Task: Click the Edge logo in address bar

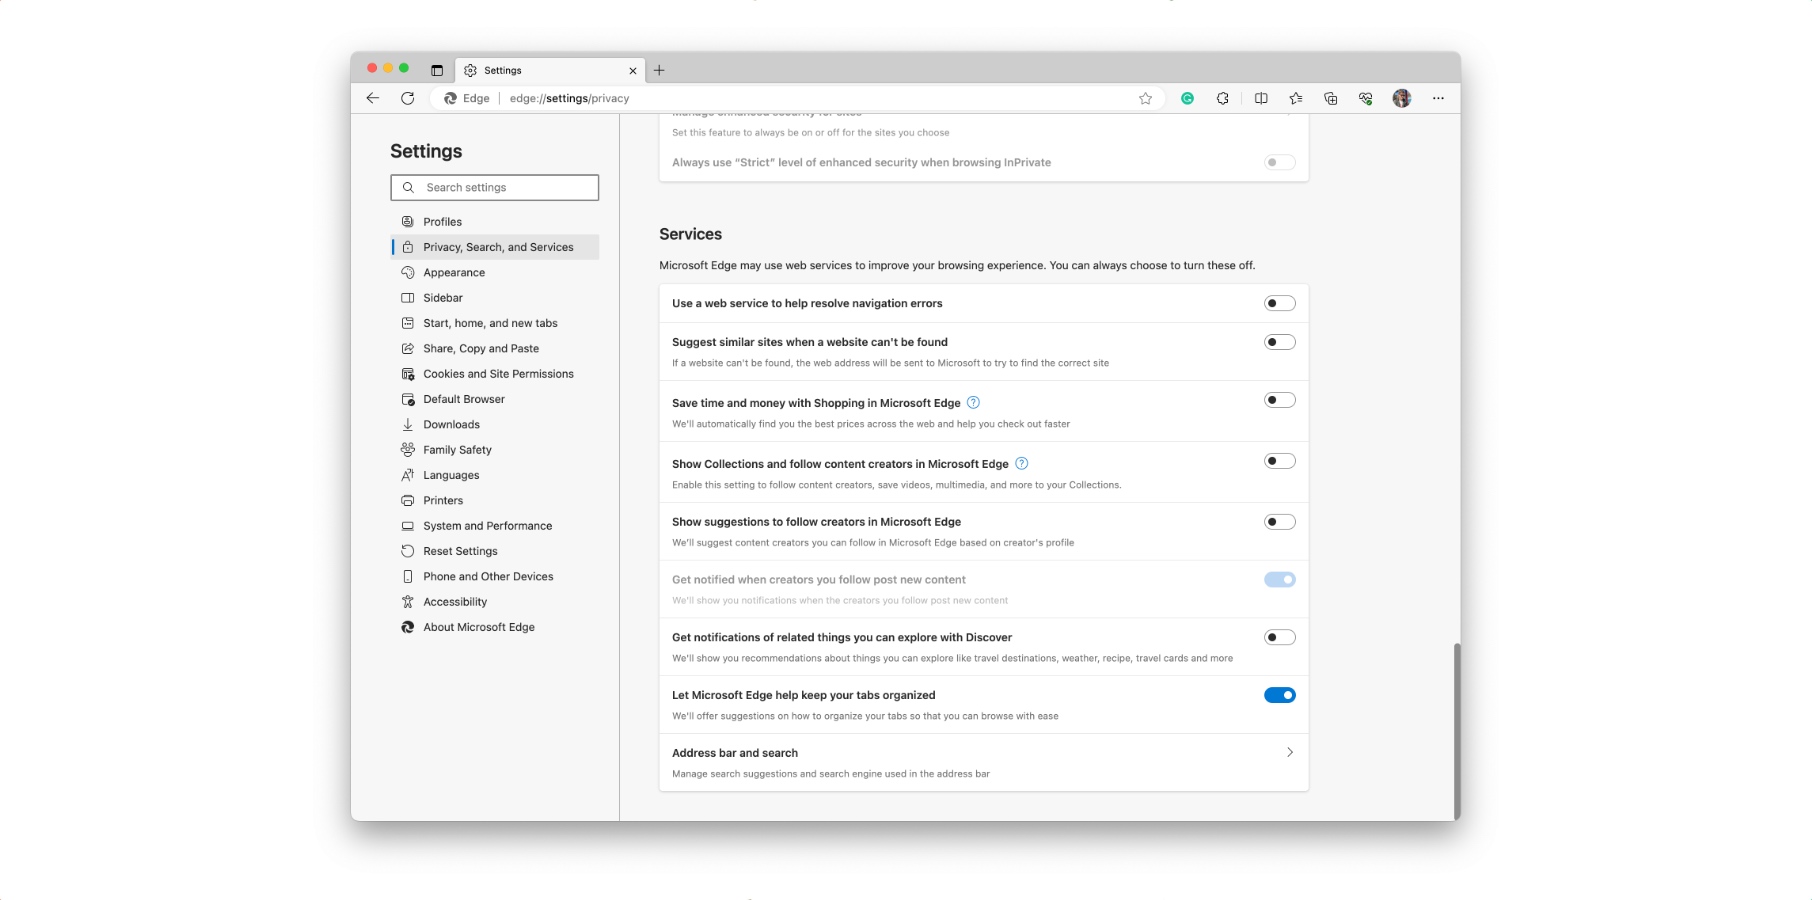Action: [450, 98]
